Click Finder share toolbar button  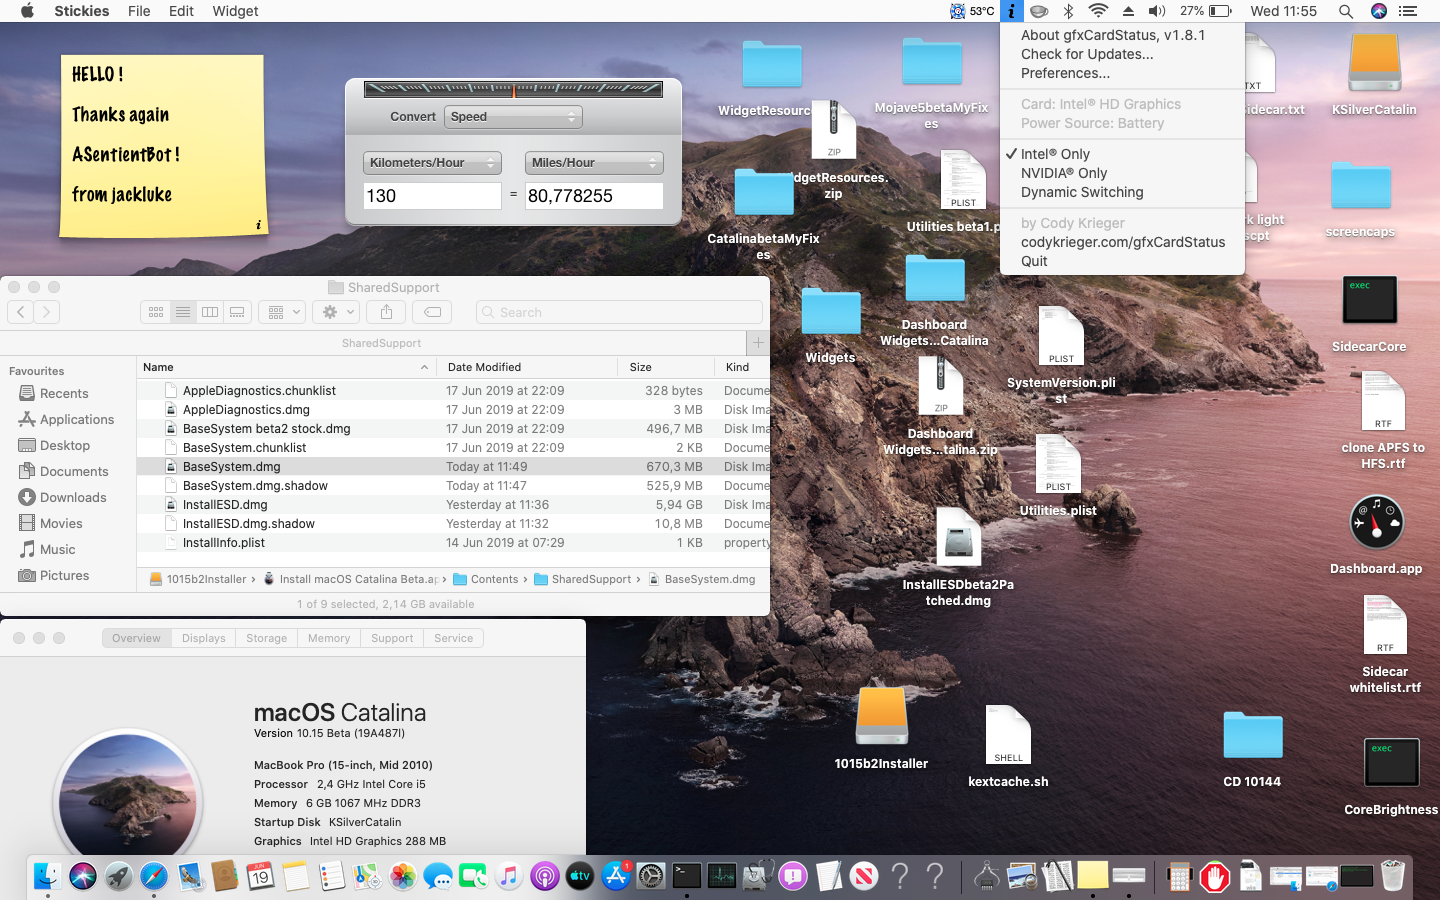[386, 312]
